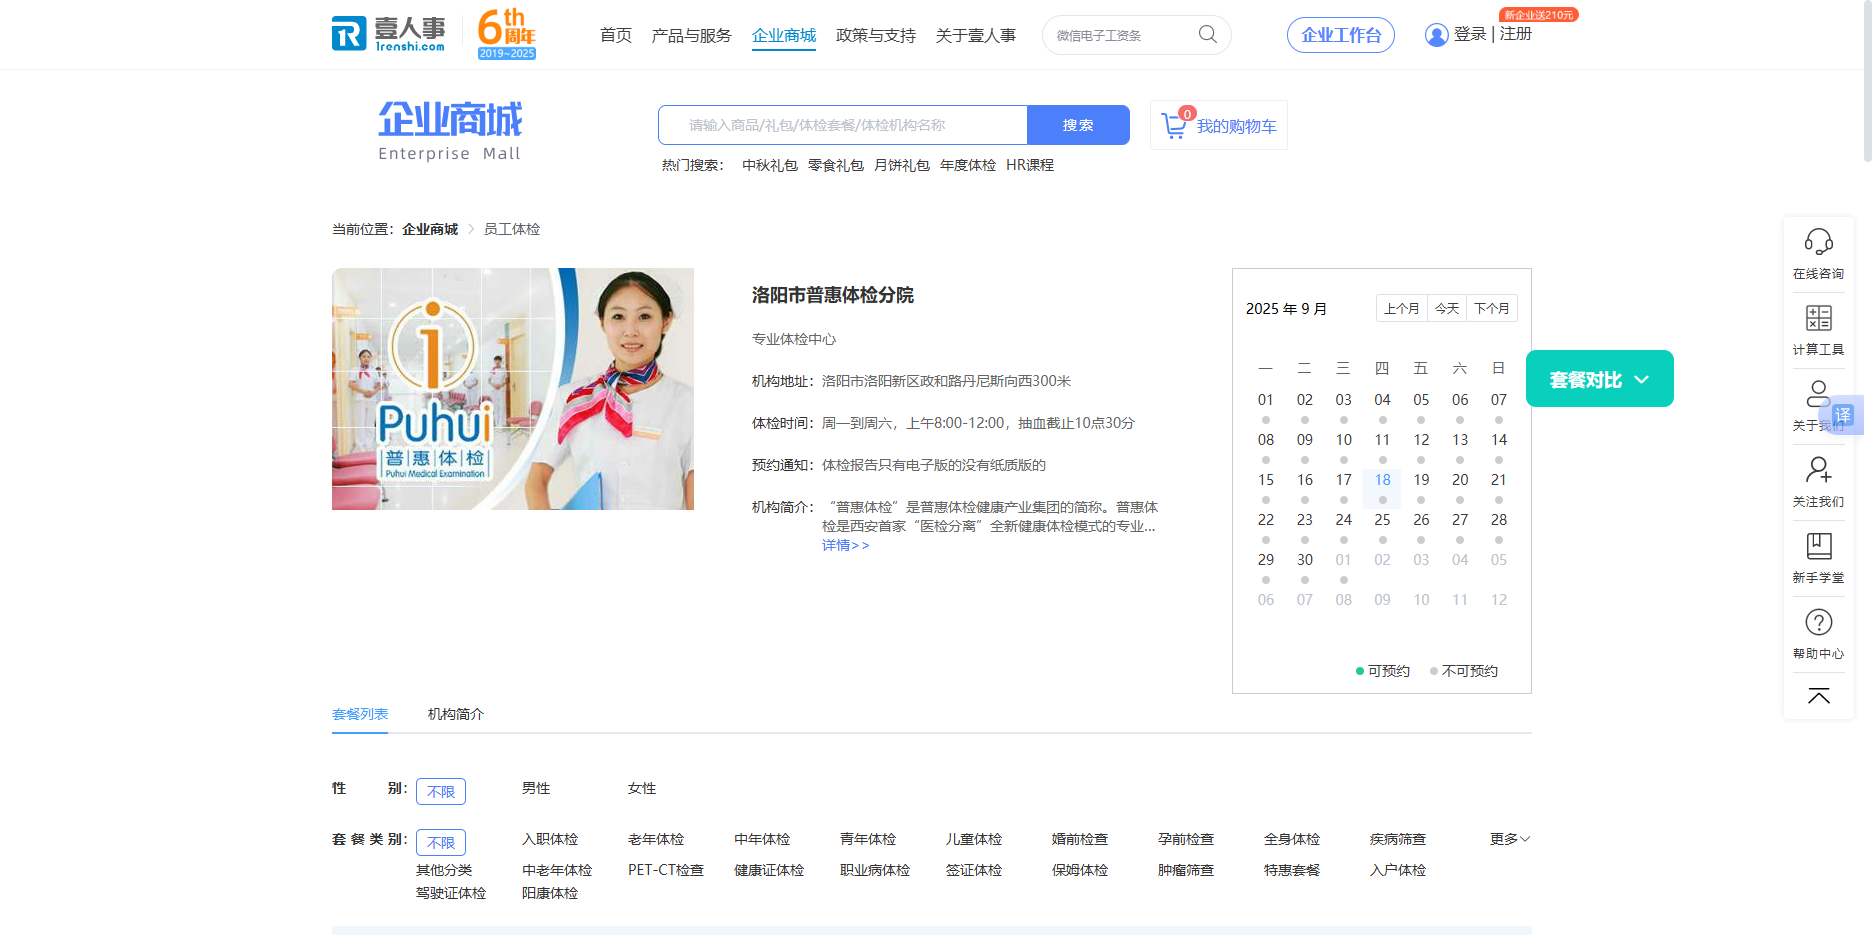The image size is (1872, 935).
Task: Click 企业商城 breadcrumb link
Action: [x=430, y=229]
